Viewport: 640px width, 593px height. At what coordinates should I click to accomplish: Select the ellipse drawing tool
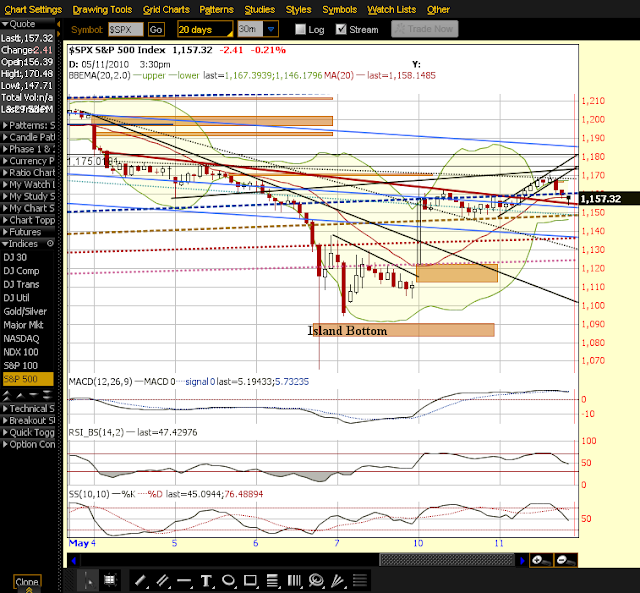pyautogui.click(x=228, y=580)
